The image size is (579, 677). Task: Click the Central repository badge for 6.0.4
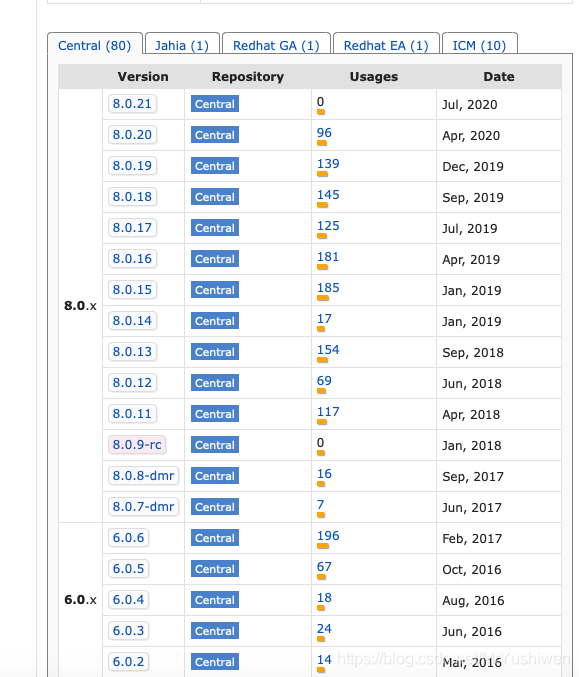pos(215,600)
